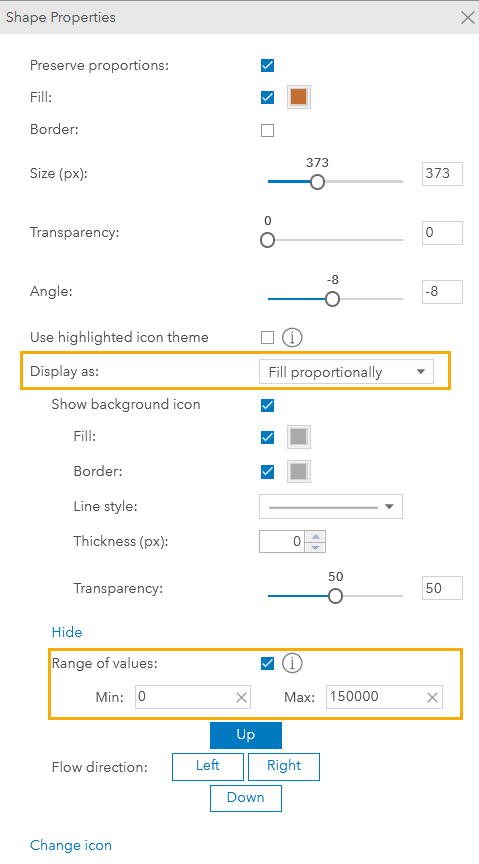Disable the Range of values checkbox
This screenshot has height=864, width=479.
267,663
